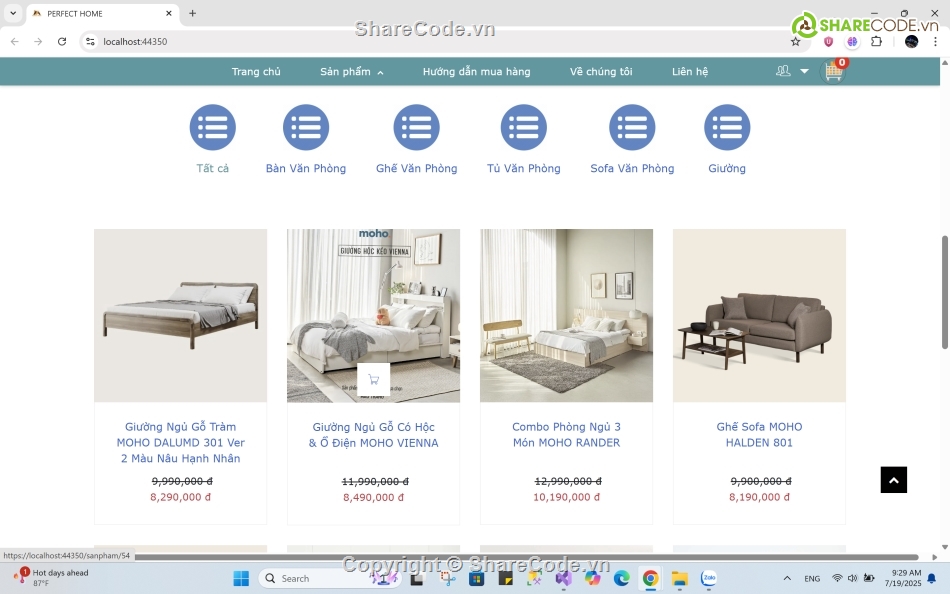Screen dimensions: 950x594
Task: Select the Bàn Văn Phòng category icon
Action: coord(306,127)
